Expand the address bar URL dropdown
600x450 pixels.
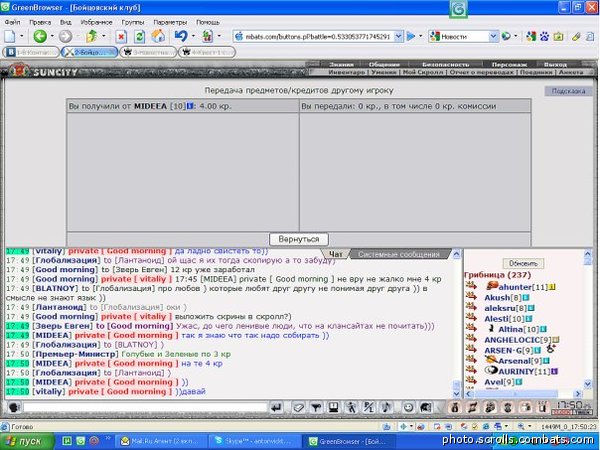coord(399,36)
